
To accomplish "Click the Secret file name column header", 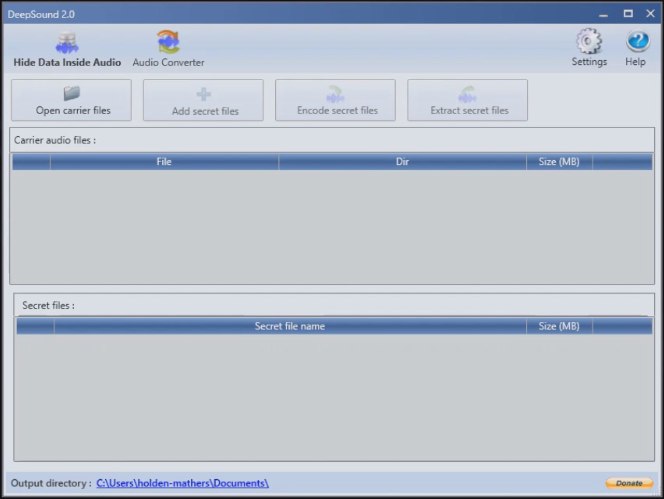I will [x=289, y=326].
